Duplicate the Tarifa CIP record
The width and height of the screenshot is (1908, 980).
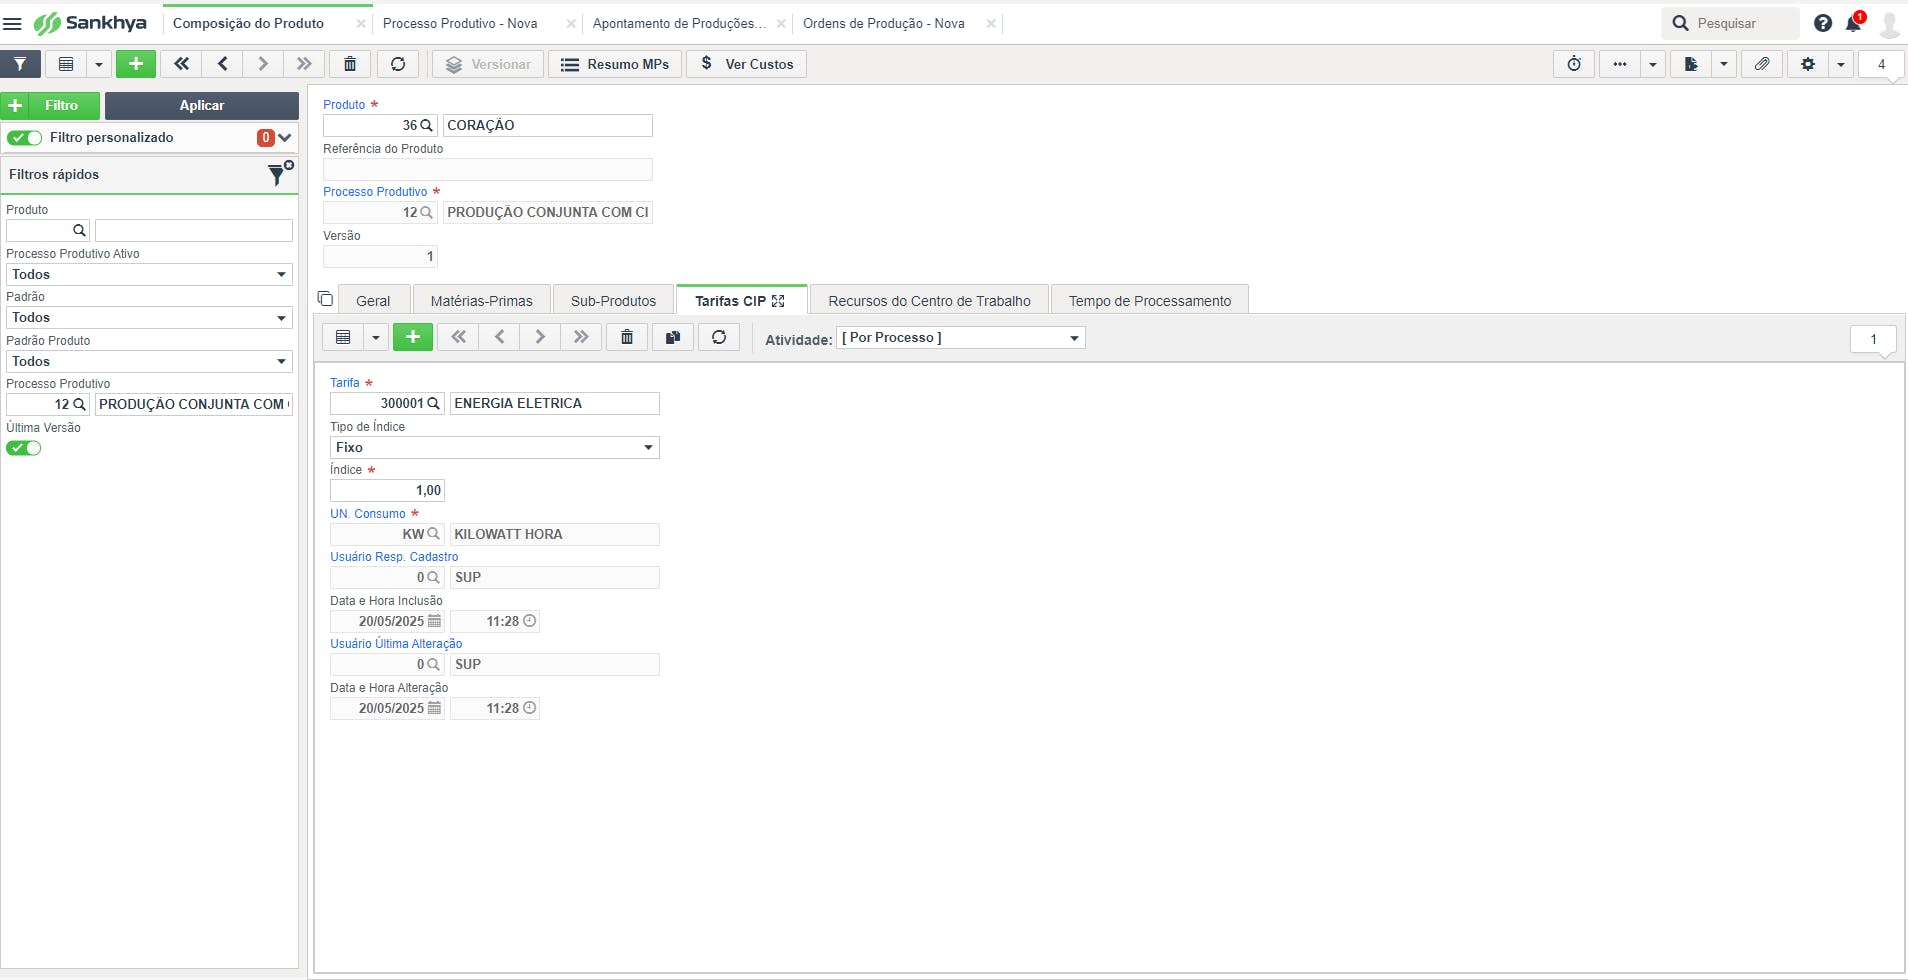pos(673,337)
